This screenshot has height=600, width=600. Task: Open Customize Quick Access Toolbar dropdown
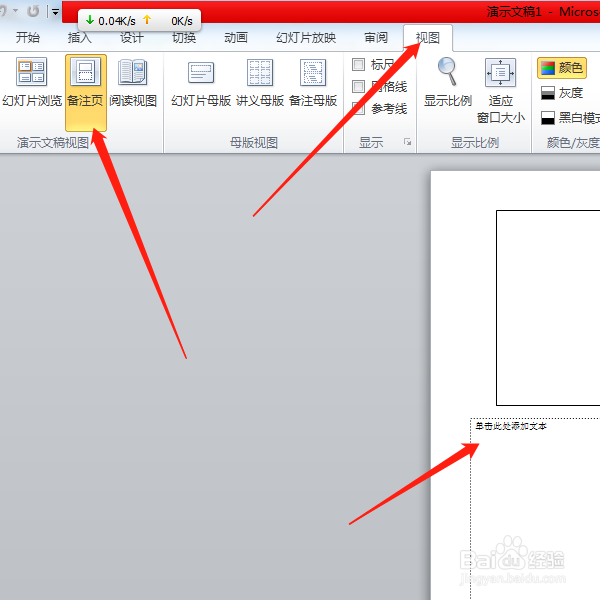tap(55, 12)
